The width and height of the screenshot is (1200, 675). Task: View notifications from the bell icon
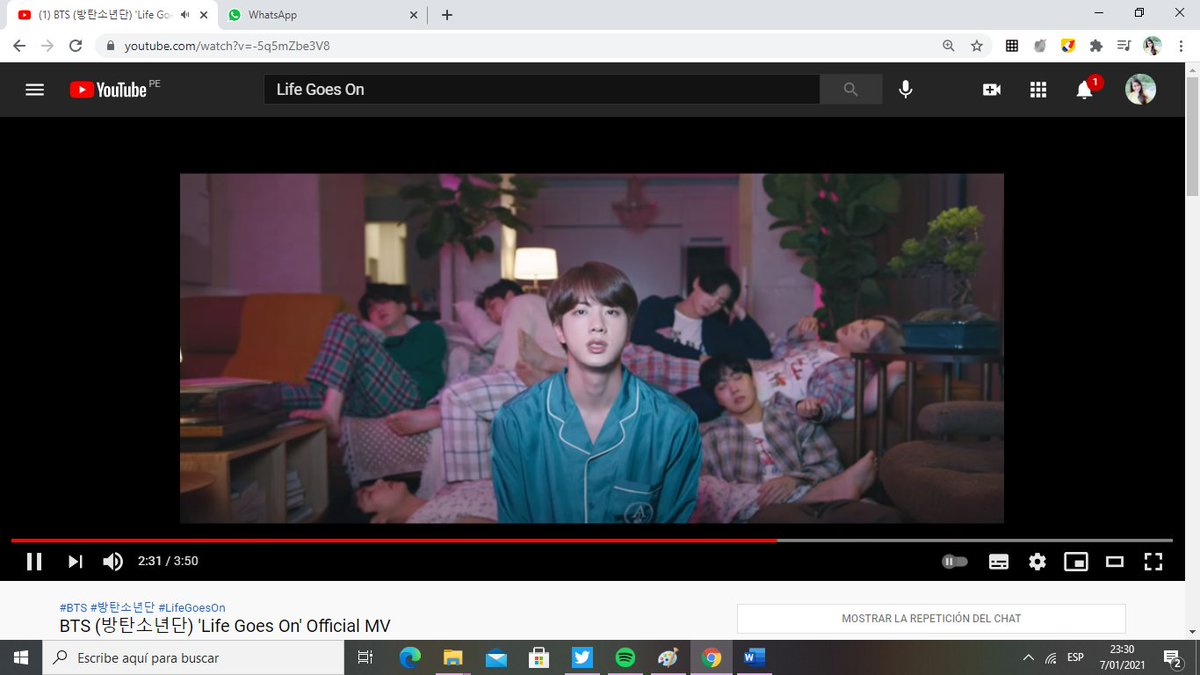(x=1085, y=89)
